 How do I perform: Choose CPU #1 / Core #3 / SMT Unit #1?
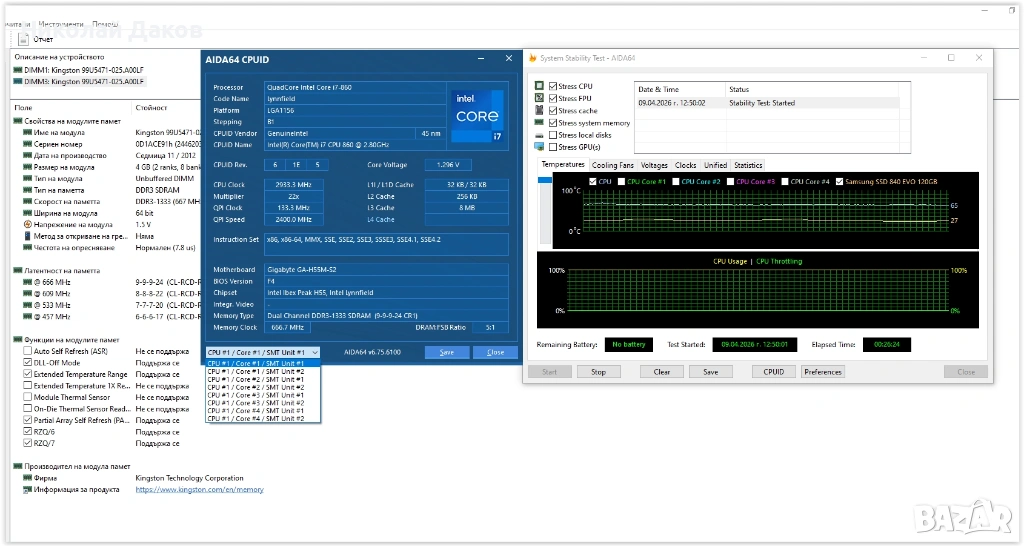coord(255,394)
